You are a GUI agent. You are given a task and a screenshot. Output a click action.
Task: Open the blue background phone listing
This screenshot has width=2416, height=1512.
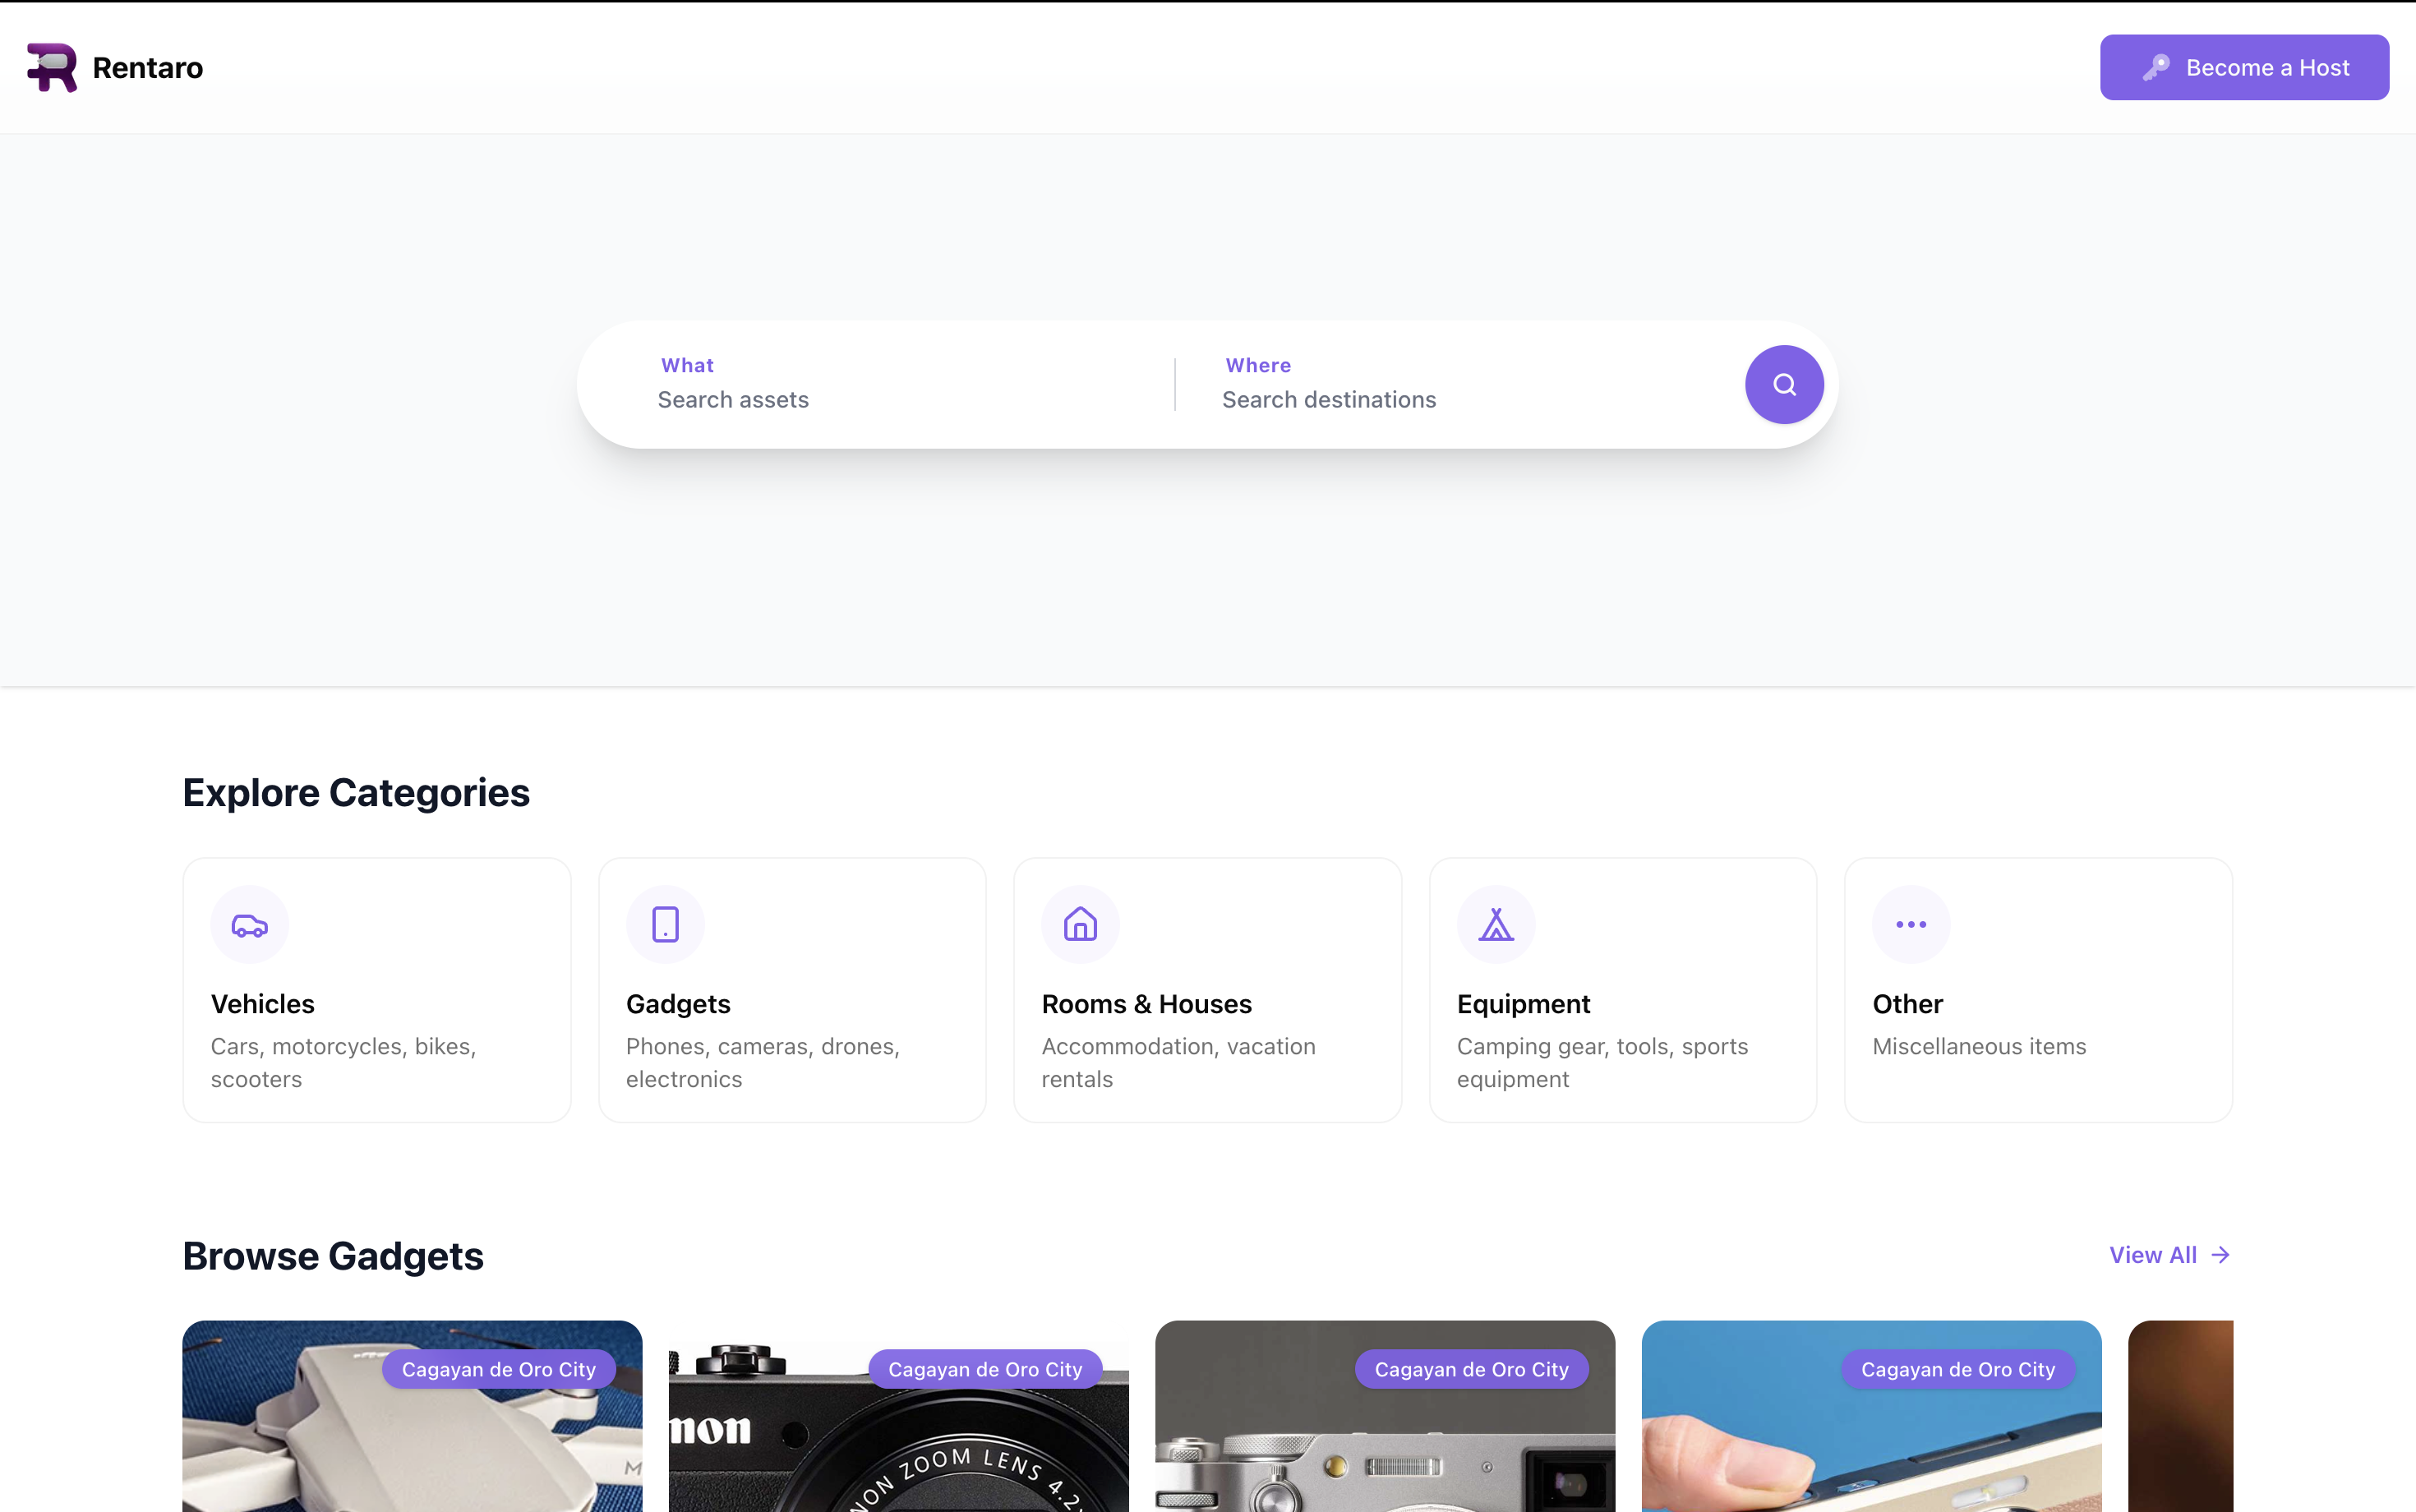pyautogui.click(x=1870, y=1450)
